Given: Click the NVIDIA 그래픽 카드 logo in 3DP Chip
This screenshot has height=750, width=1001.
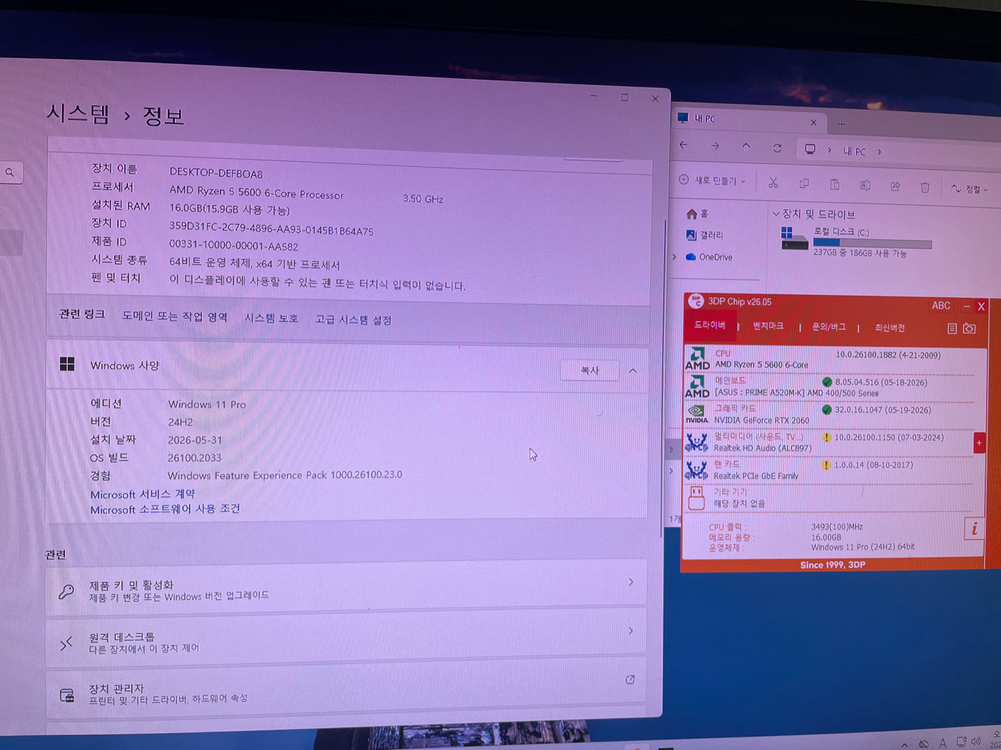Looking at the screenshot, I should click(x=696, y=414).
